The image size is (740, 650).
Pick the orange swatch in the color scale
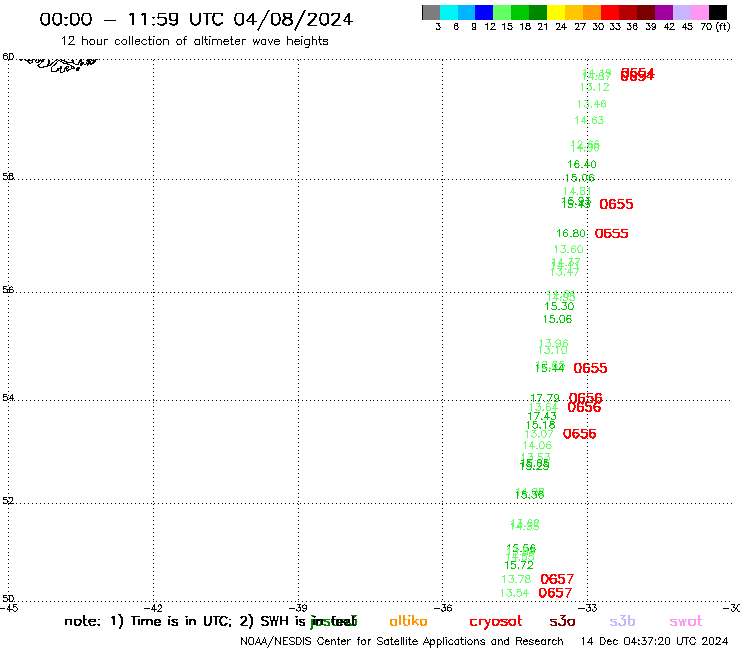[x=592, y=12]
